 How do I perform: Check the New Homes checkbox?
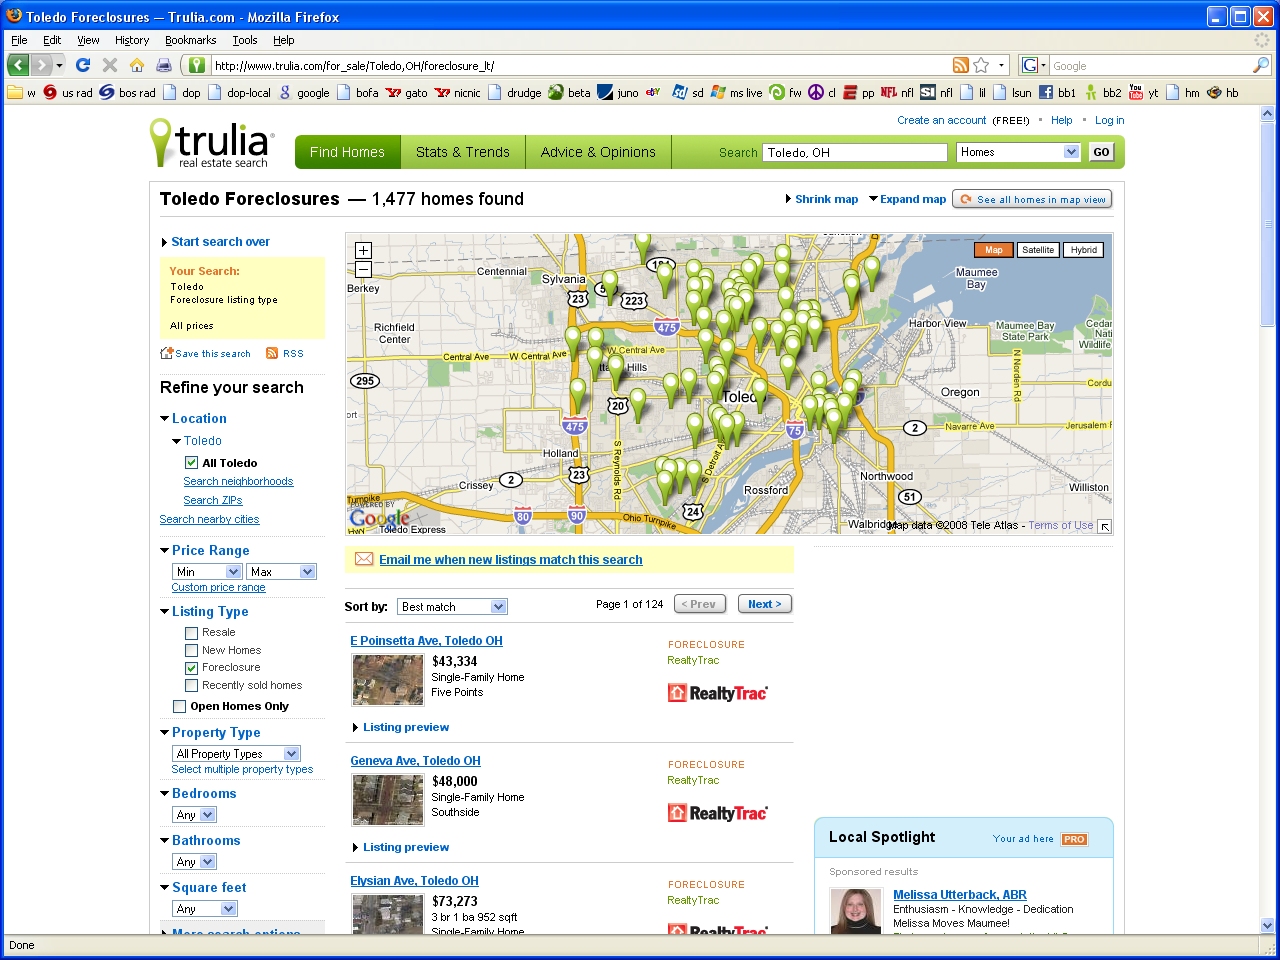coord(191,650)
